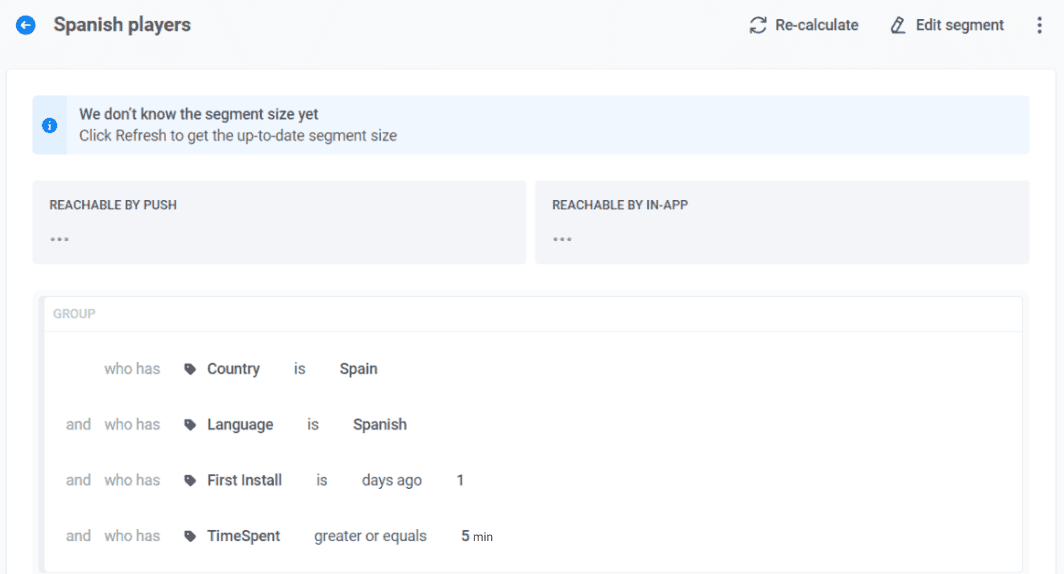Click the GROUP header label

[74, 314]
